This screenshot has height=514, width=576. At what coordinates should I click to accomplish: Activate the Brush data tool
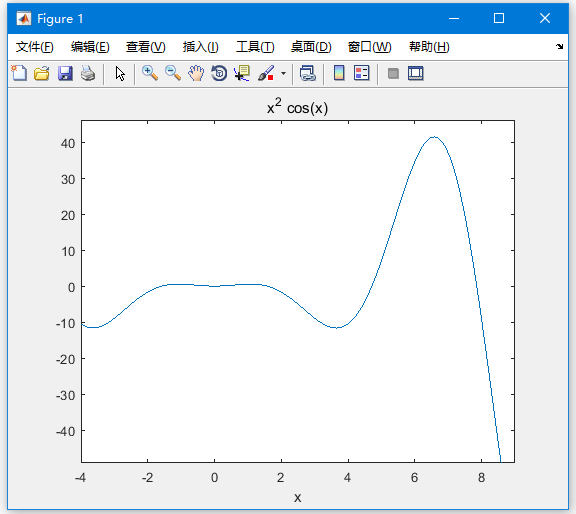click(266, 73)
